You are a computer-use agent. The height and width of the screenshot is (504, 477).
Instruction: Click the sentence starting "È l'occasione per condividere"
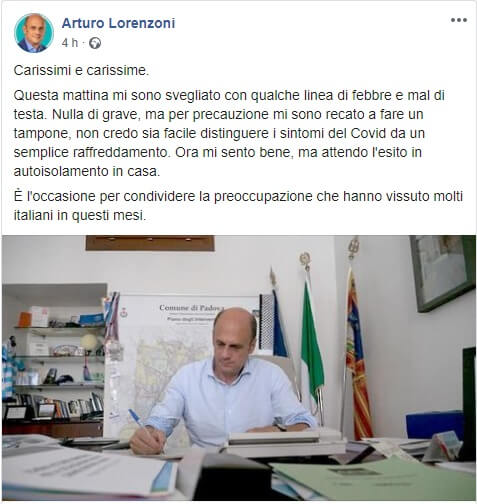(238, 206)
